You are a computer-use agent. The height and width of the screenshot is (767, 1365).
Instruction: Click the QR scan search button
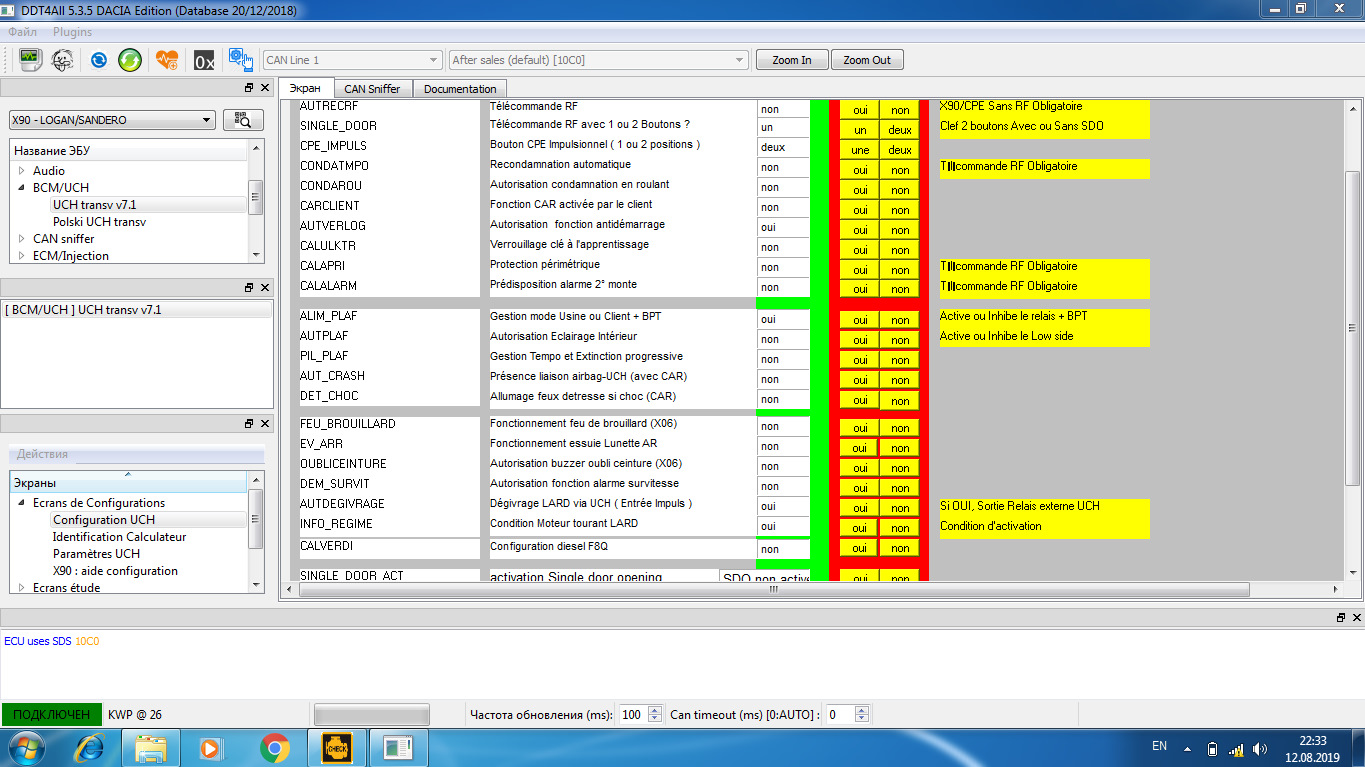(243, 120)
